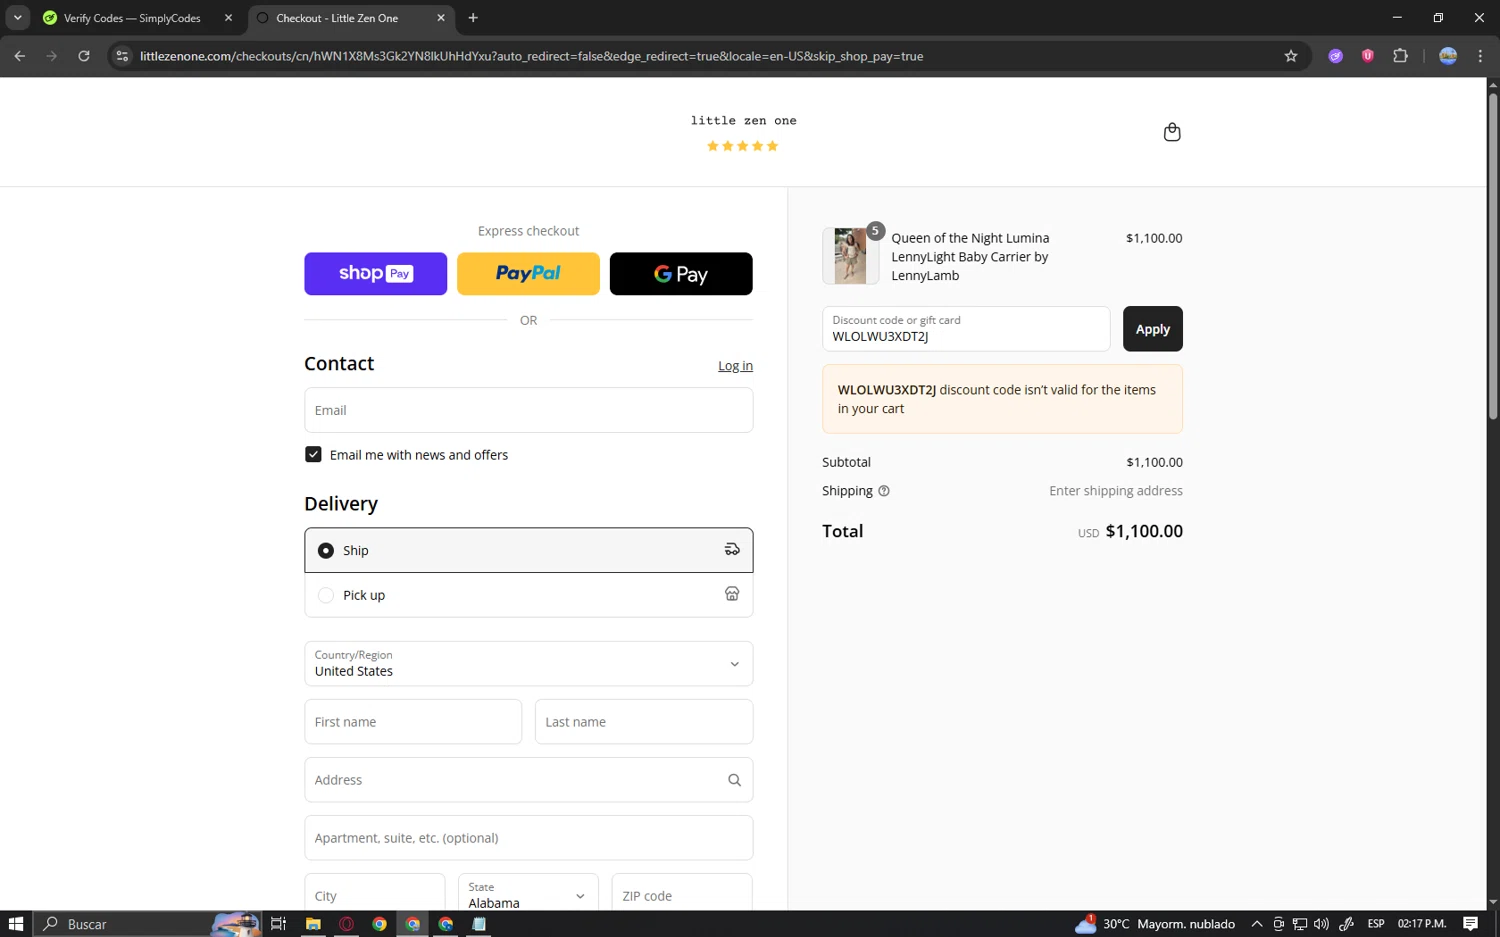
Task: Select the Pick up delivery option
Action: tap(528, 595)
